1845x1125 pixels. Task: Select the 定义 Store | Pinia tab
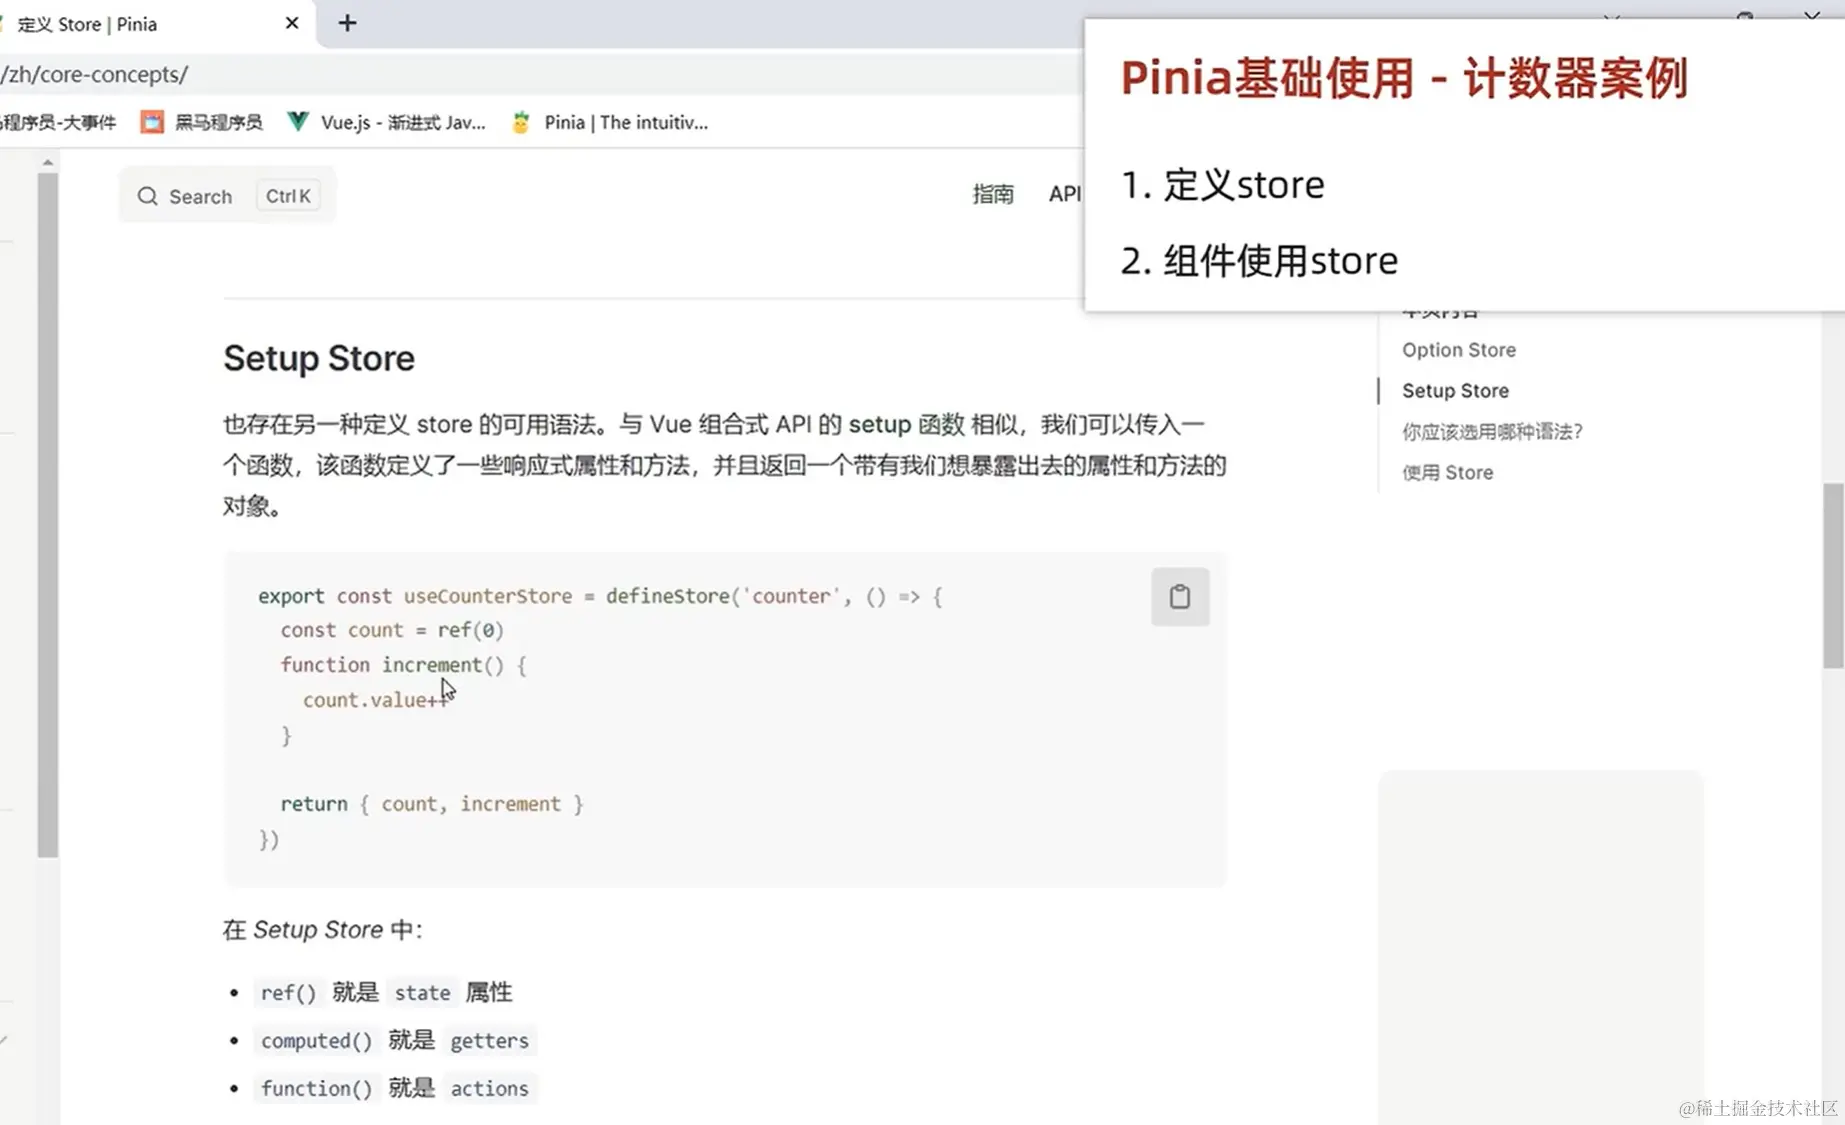(150, 24)
